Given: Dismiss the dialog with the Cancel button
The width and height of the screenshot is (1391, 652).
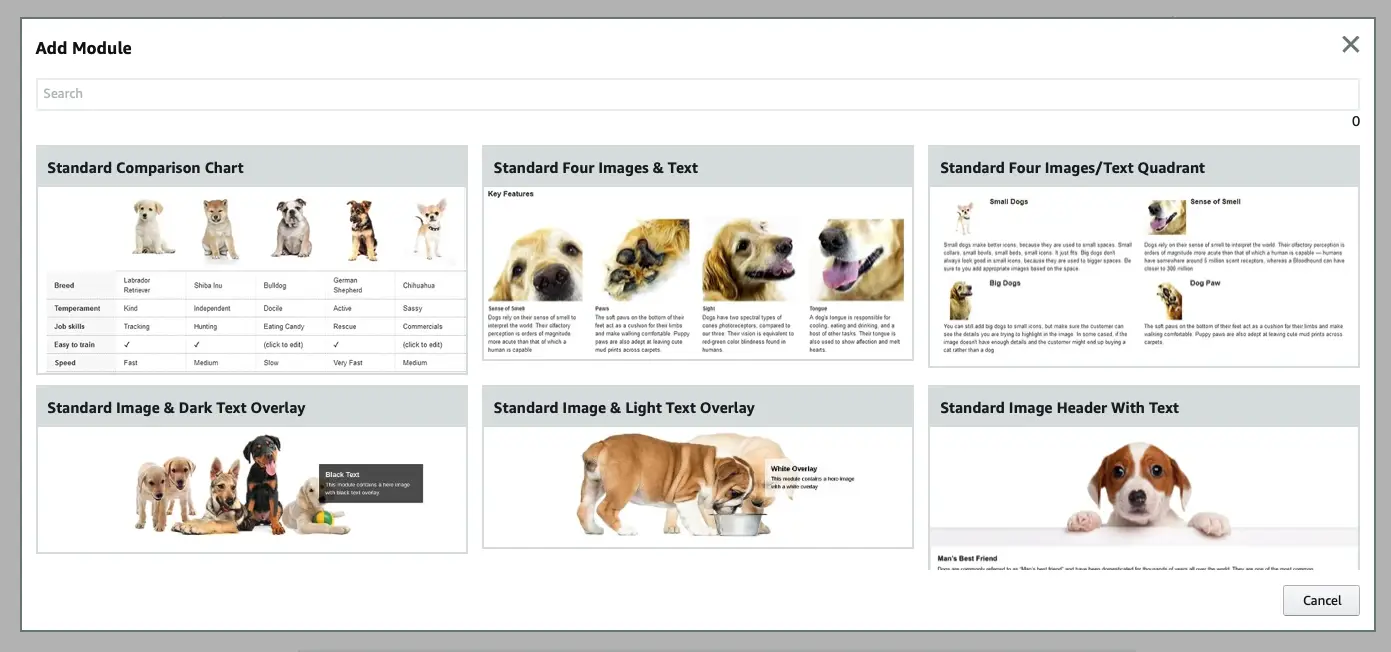Looking at the screenshot, I should (1321, 600).
